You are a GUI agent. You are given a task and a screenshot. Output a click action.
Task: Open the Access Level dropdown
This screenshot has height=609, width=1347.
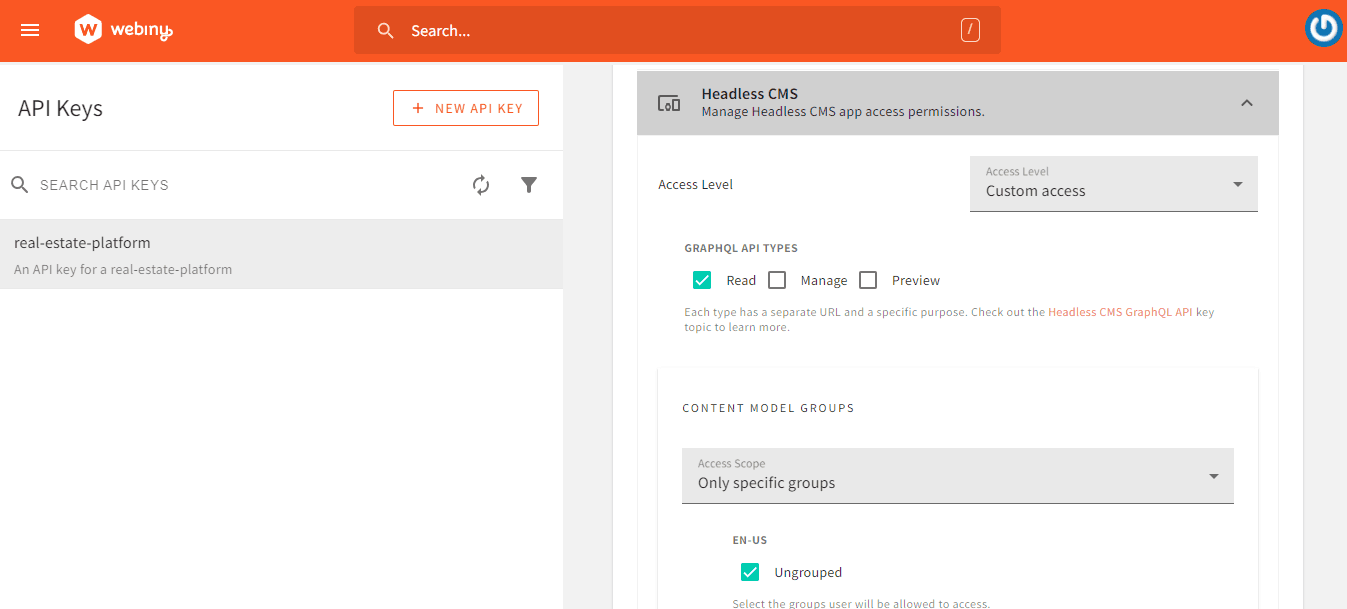pos(1113,184)
